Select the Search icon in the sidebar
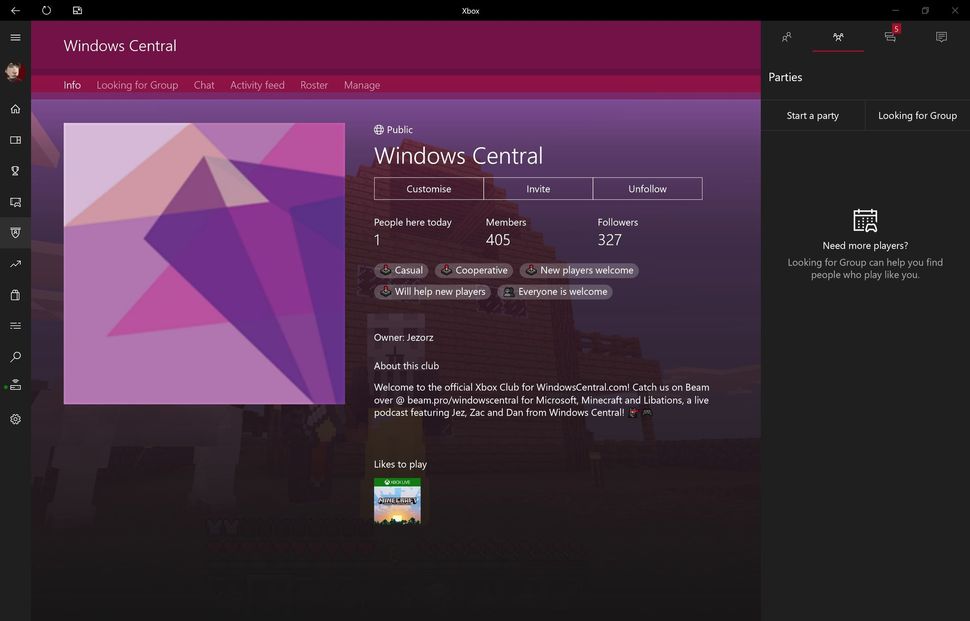The image size is (970, 621). (x=14, y=356)
